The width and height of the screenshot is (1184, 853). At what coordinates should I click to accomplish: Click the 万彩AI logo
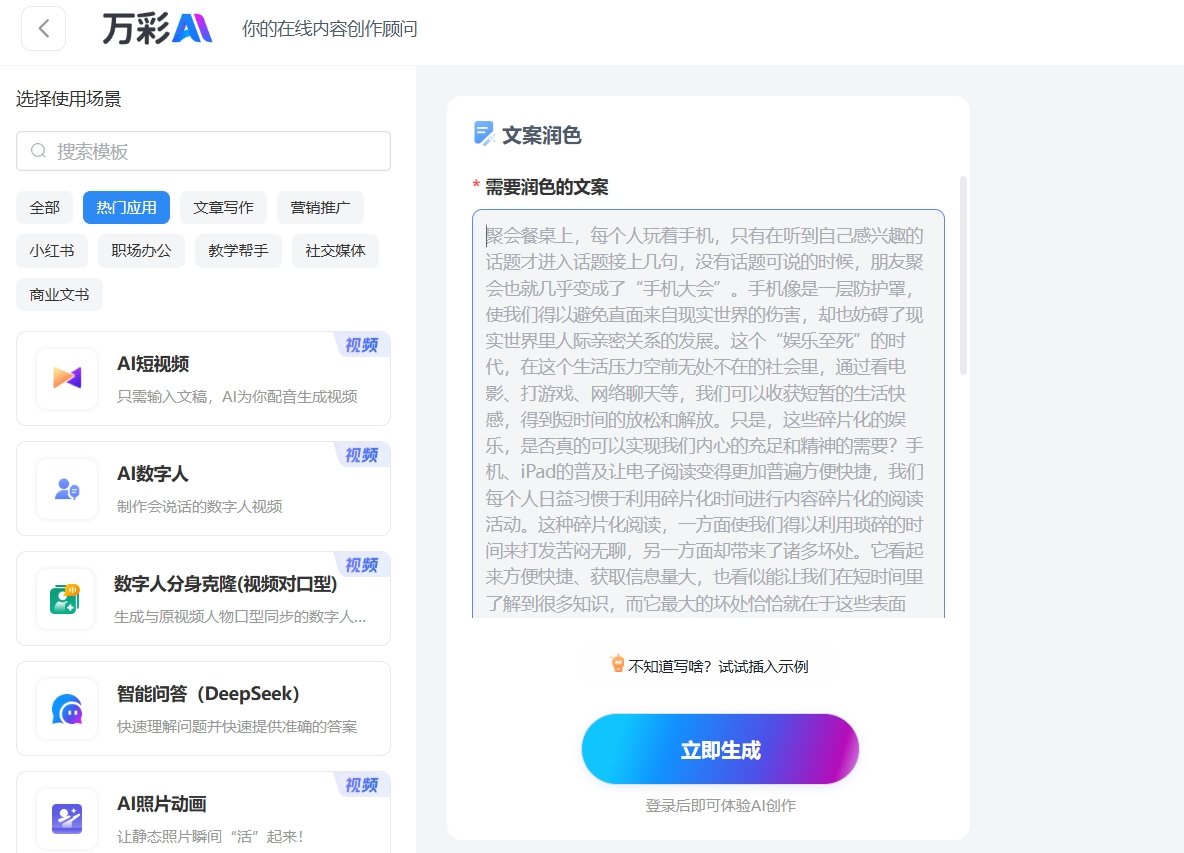pos(155,29)
